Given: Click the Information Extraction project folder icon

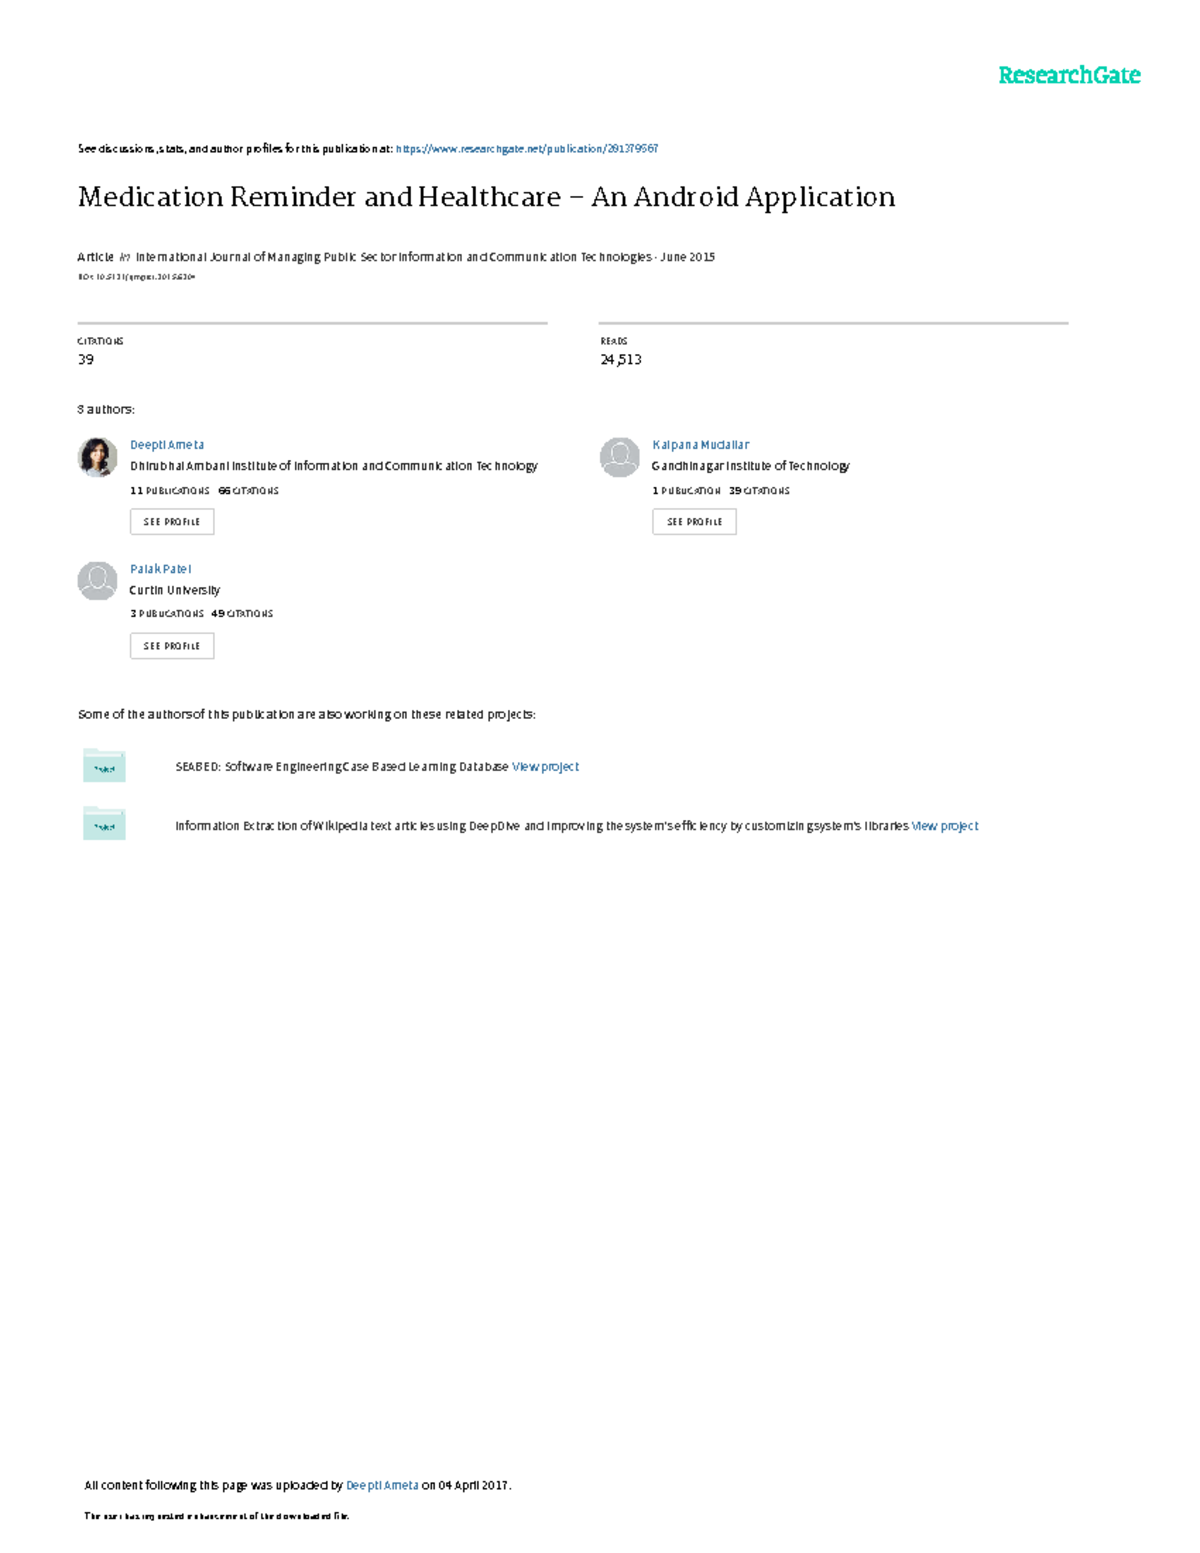Looking at the screenshot, I should 104,824.
